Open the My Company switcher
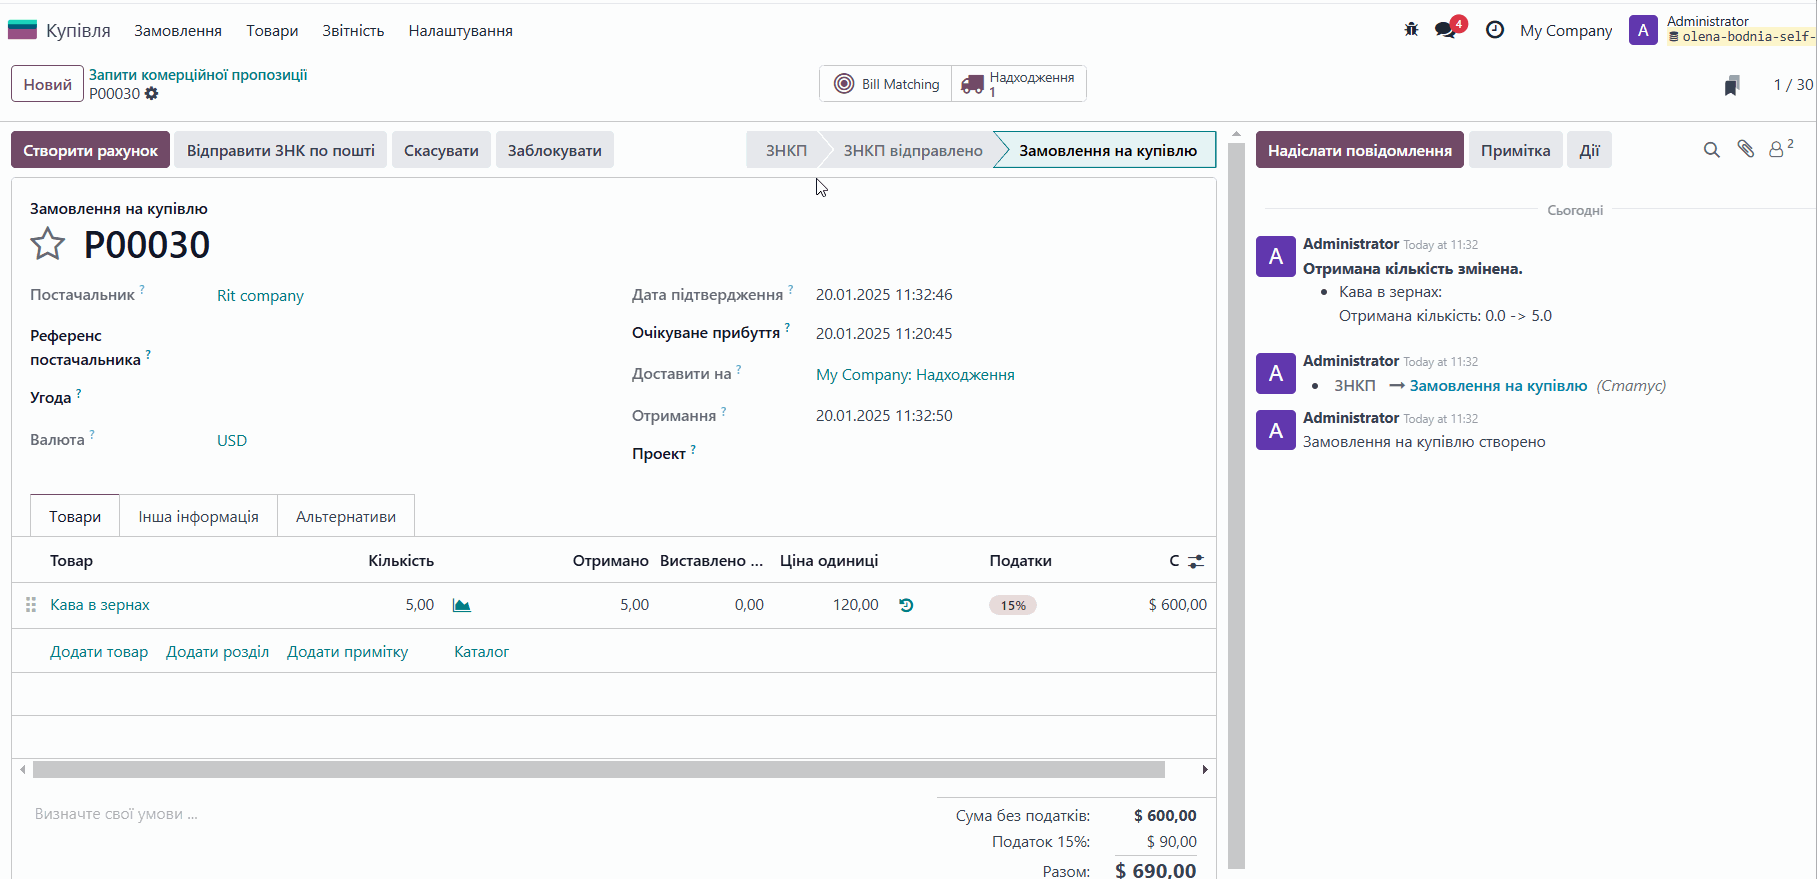The height and width of the screenshot is (879, 1817). coord(1566,31)
